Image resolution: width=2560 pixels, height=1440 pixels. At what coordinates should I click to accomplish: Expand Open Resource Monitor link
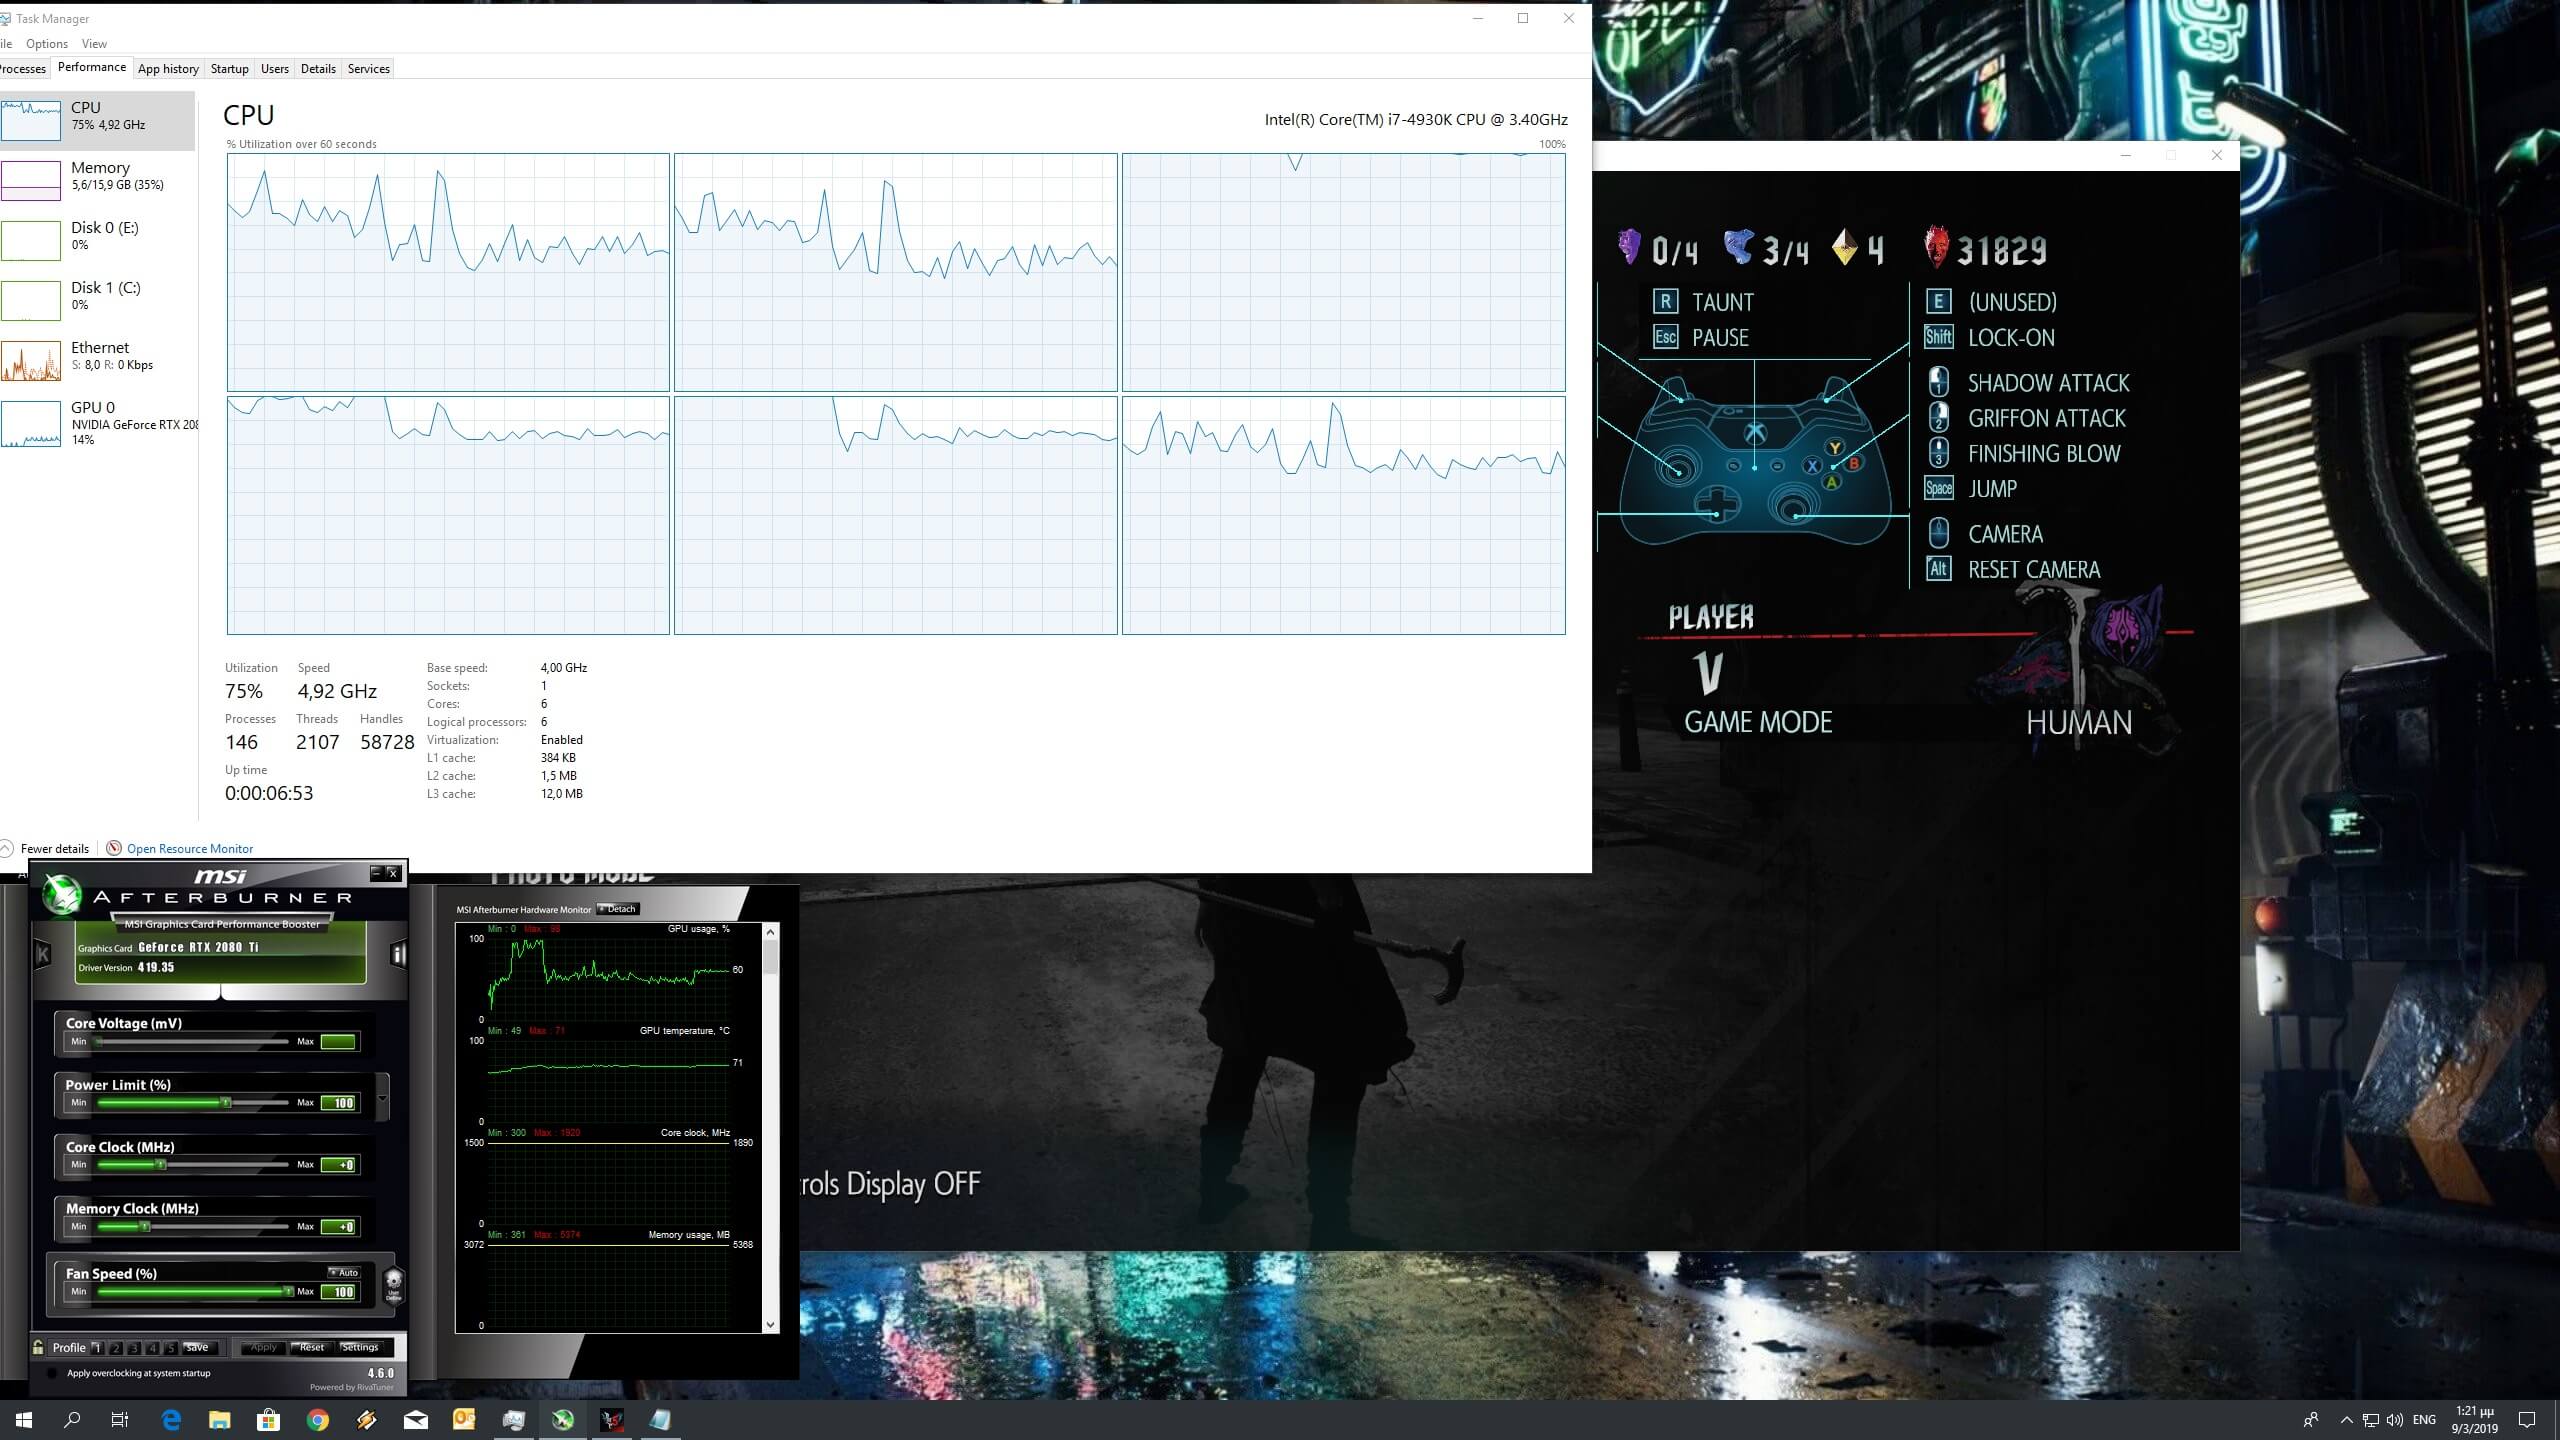(188, 847)
